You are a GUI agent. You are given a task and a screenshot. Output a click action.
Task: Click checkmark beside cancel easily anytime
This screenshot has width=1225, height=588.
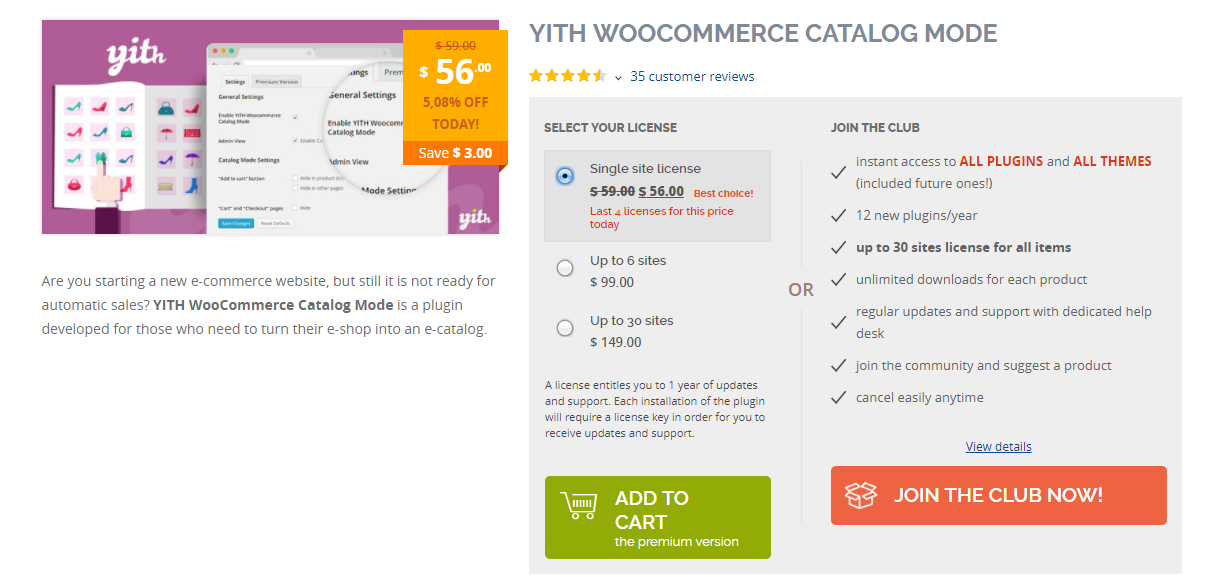pos(839,398)
